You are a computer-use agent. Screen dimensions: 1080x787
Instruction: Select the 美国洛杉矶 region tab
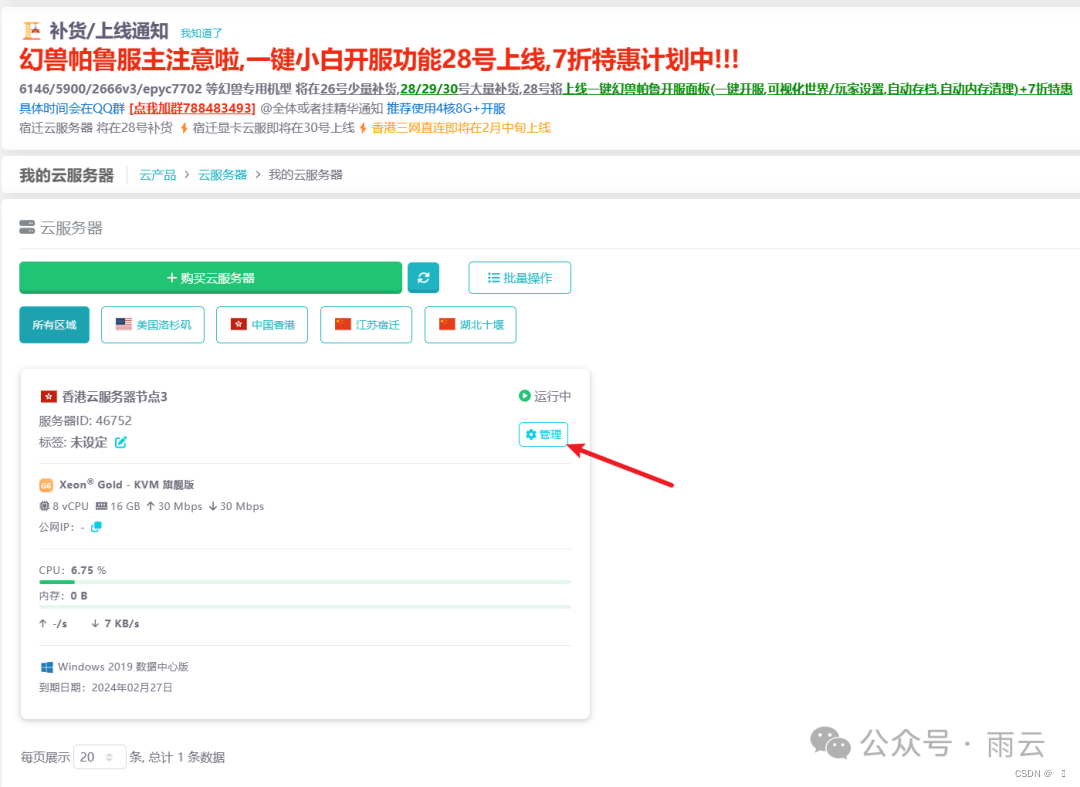152,324
